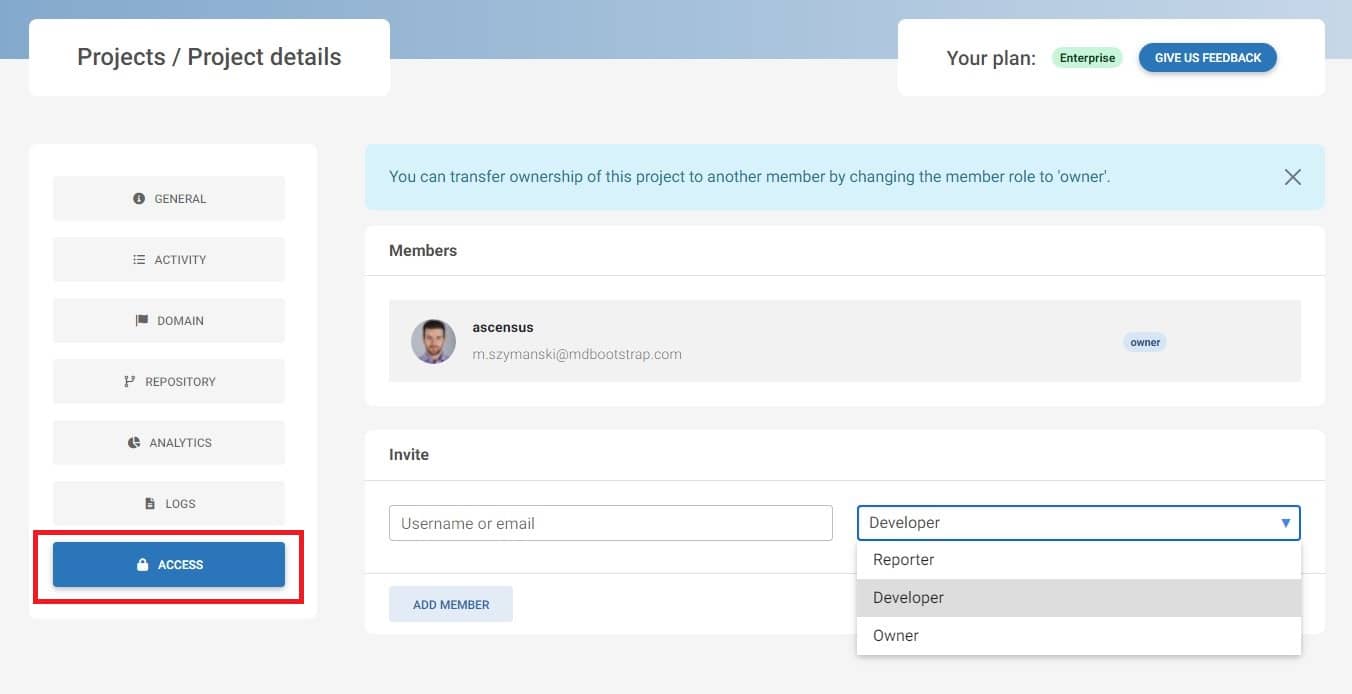This screenshot has width=1352, height=694.
Task: Click the flag icon beside Domain
Action: 141,321
